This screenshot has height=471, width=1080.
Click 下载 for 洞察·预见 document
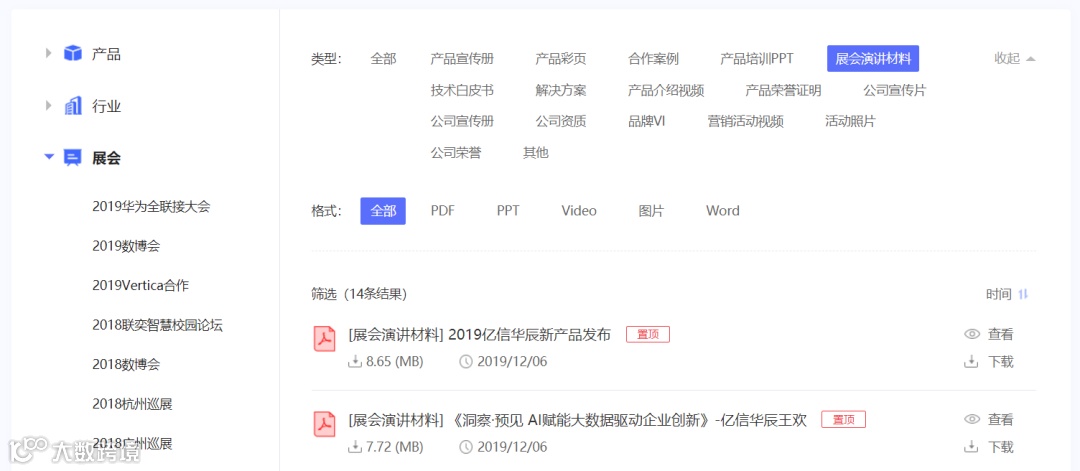[1001, 447]
